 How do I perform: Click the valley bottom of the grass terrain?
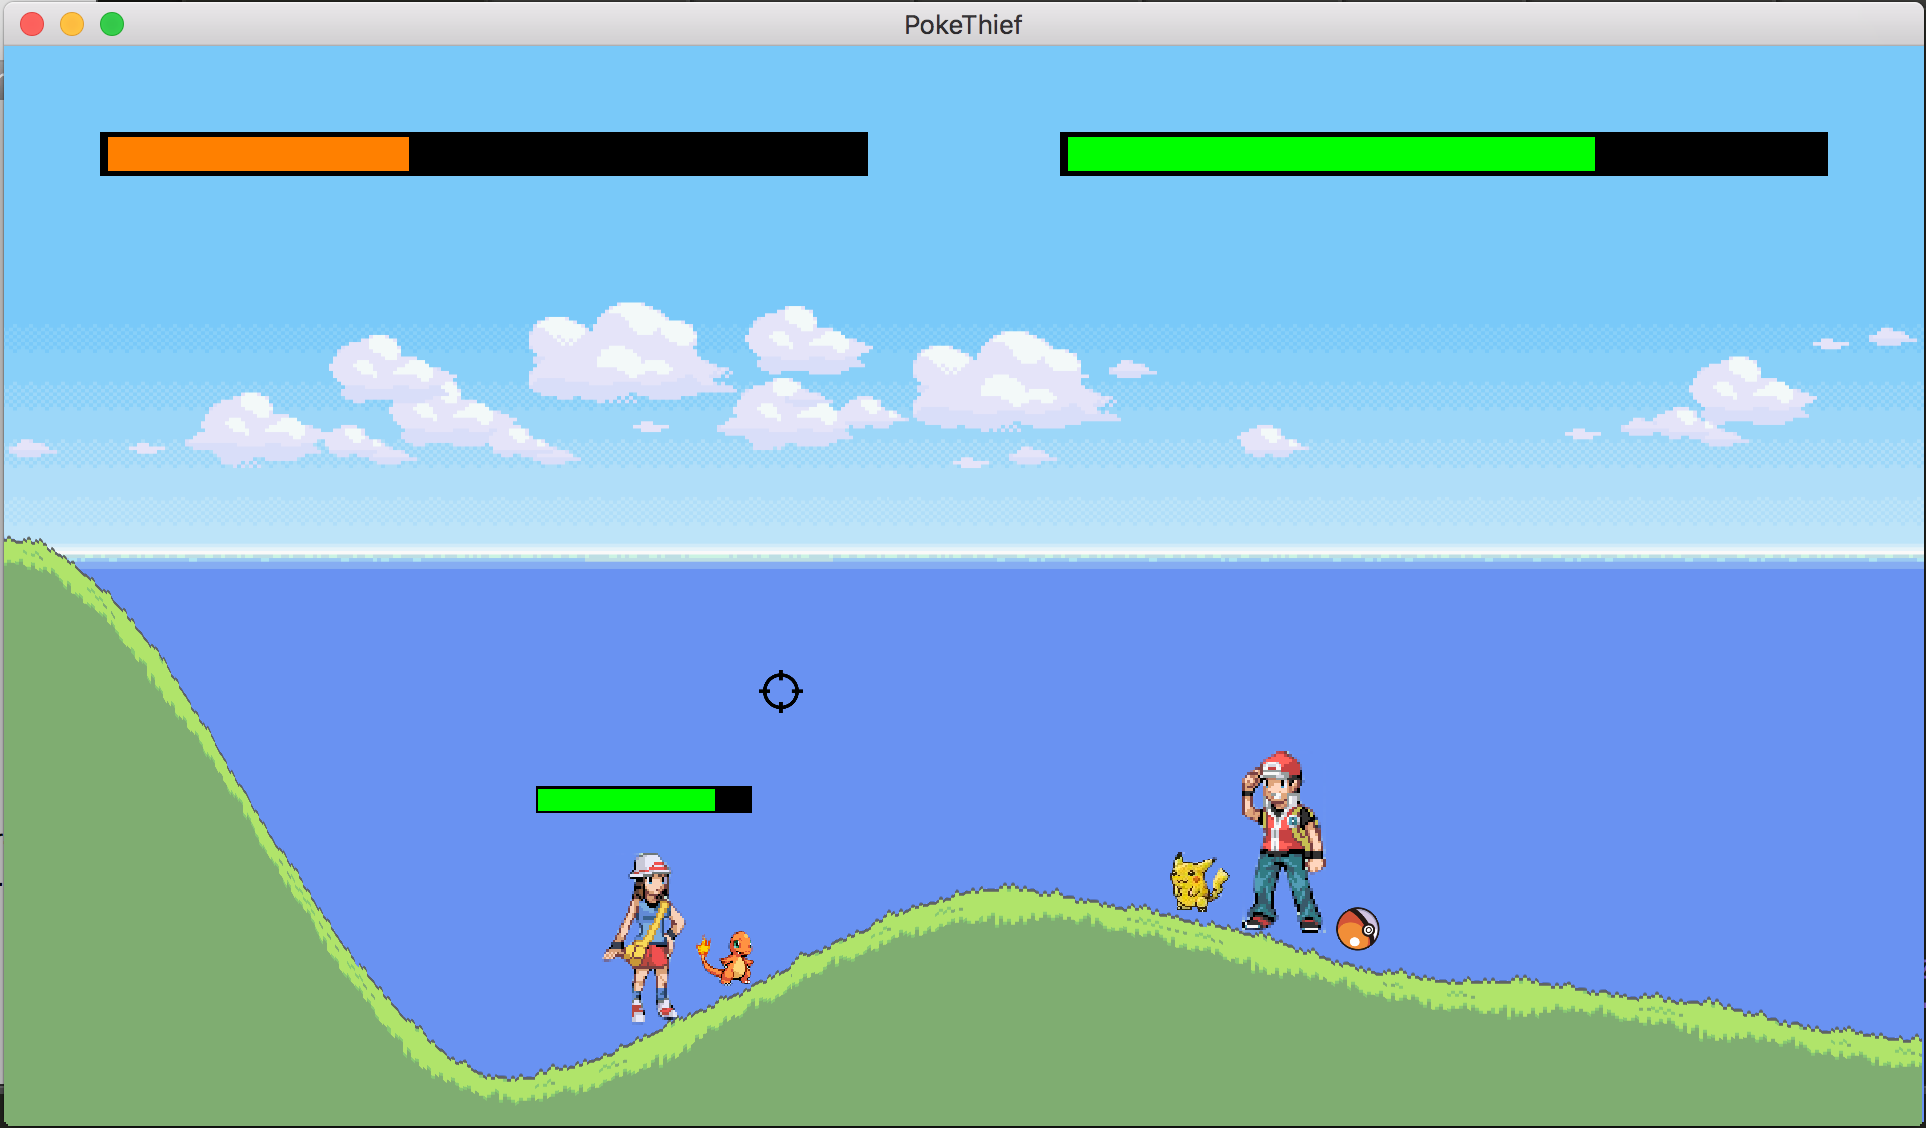tap(510, 1090)
